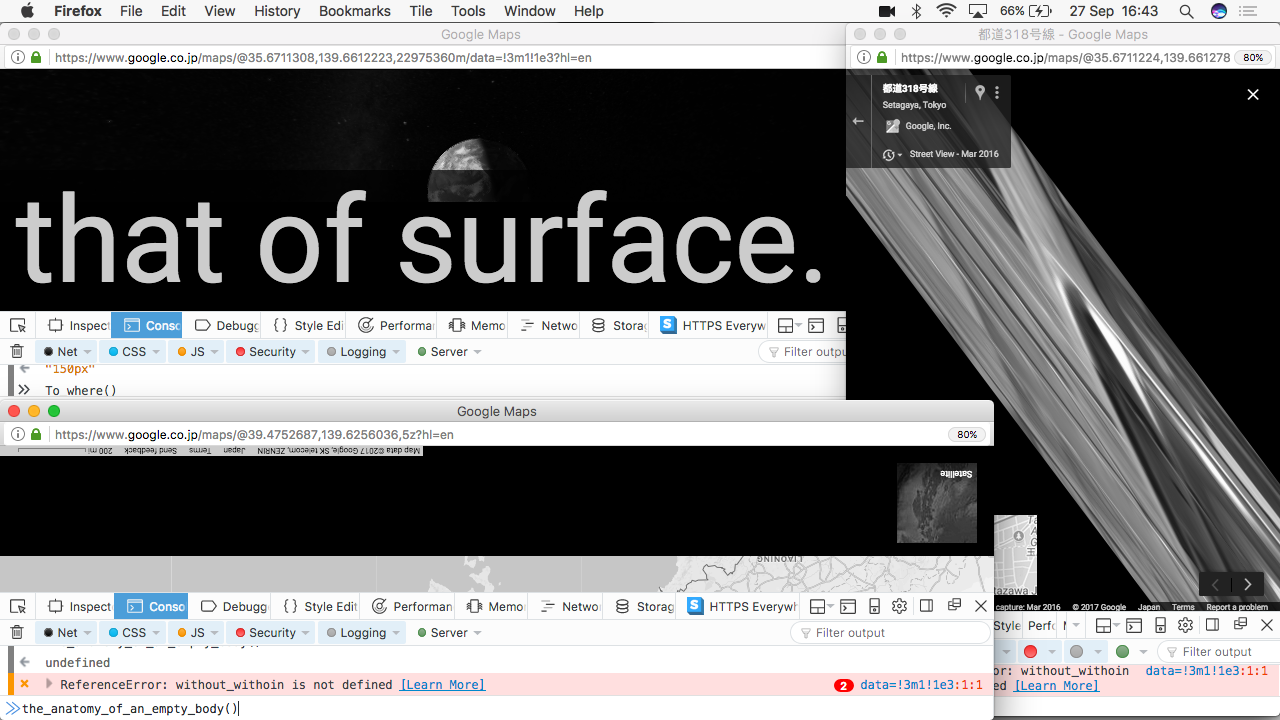Open Net filter dropdown arrow in front console
Viewport: 1280px width, 720px height.
88,633
